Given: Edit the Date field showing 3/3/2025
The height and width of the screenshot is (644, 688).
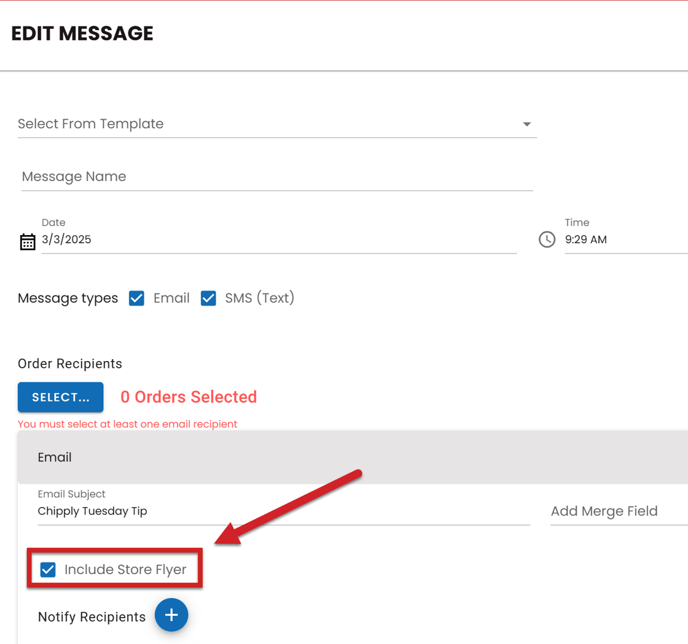Looking at the screenshot, I should point(278,240).
